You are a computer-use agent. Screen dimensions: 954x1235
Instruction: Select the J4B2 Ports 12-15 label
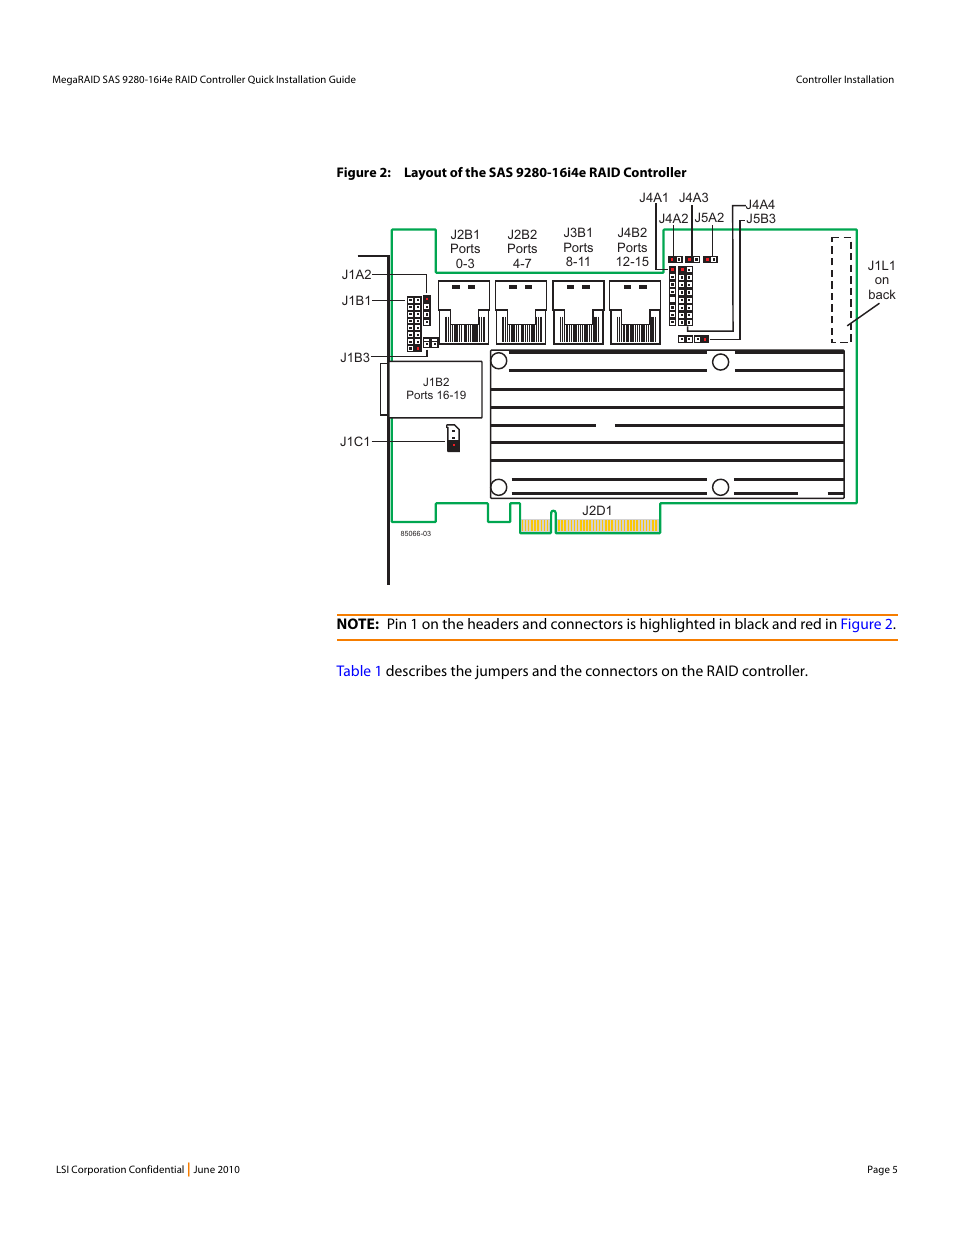(632, 247)
